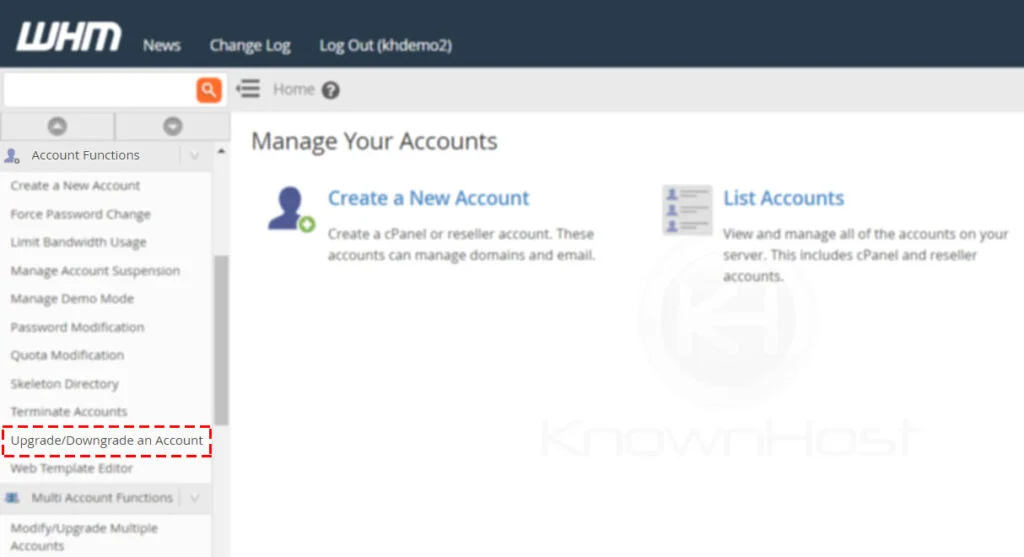
Task: Select Force Password Change in sidebar
Action: 80,214
